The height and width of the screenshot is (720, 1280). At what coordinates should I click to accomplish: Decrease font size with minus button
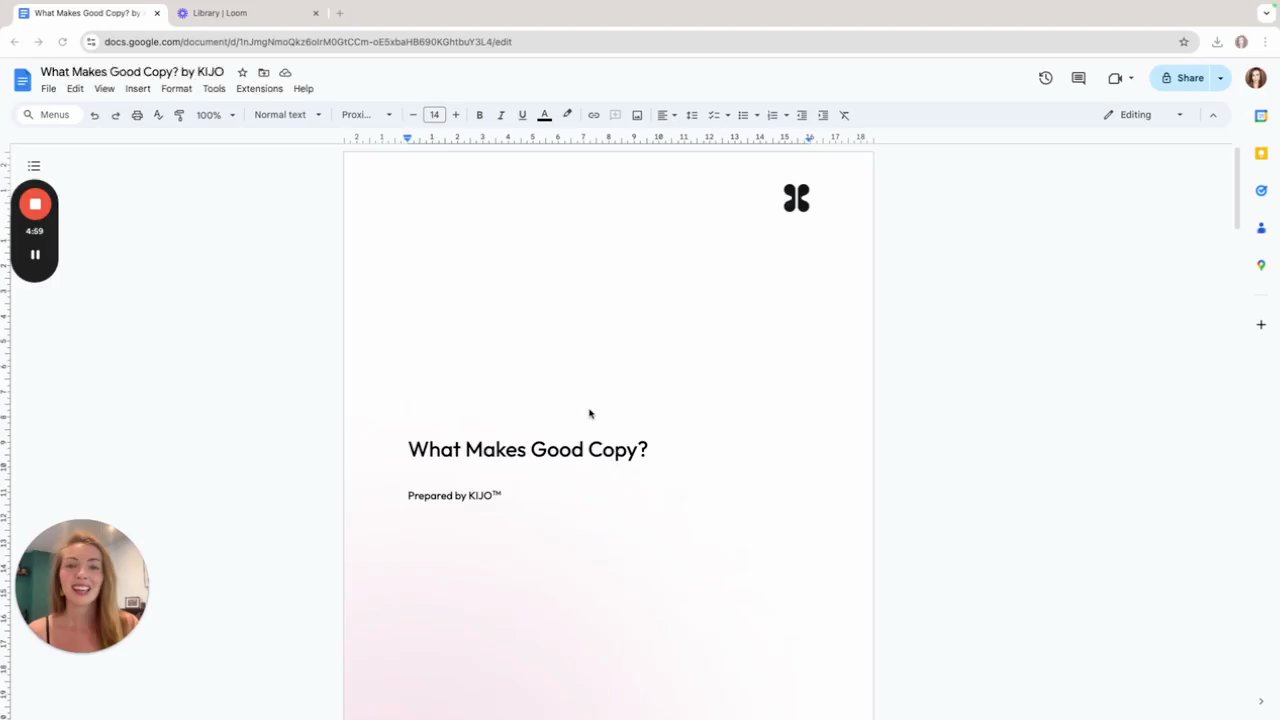[x=413, y=115]
